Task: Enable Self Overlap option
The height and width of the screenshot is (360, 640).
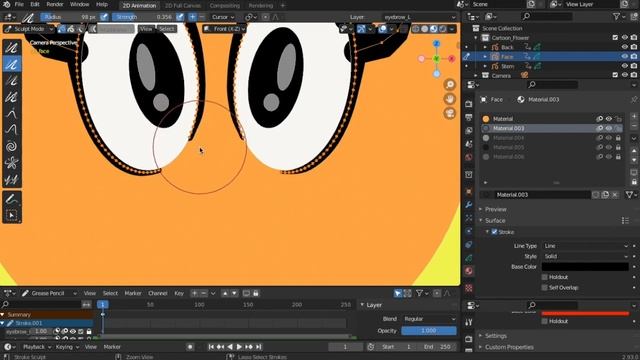Action: point(544,288)
